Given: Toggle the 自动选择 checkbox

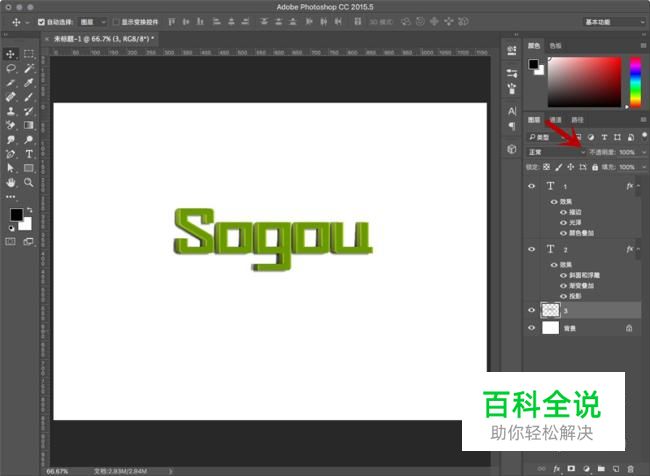Looking at the screenshot, I should pyautogui.click(x=41, y=22).
